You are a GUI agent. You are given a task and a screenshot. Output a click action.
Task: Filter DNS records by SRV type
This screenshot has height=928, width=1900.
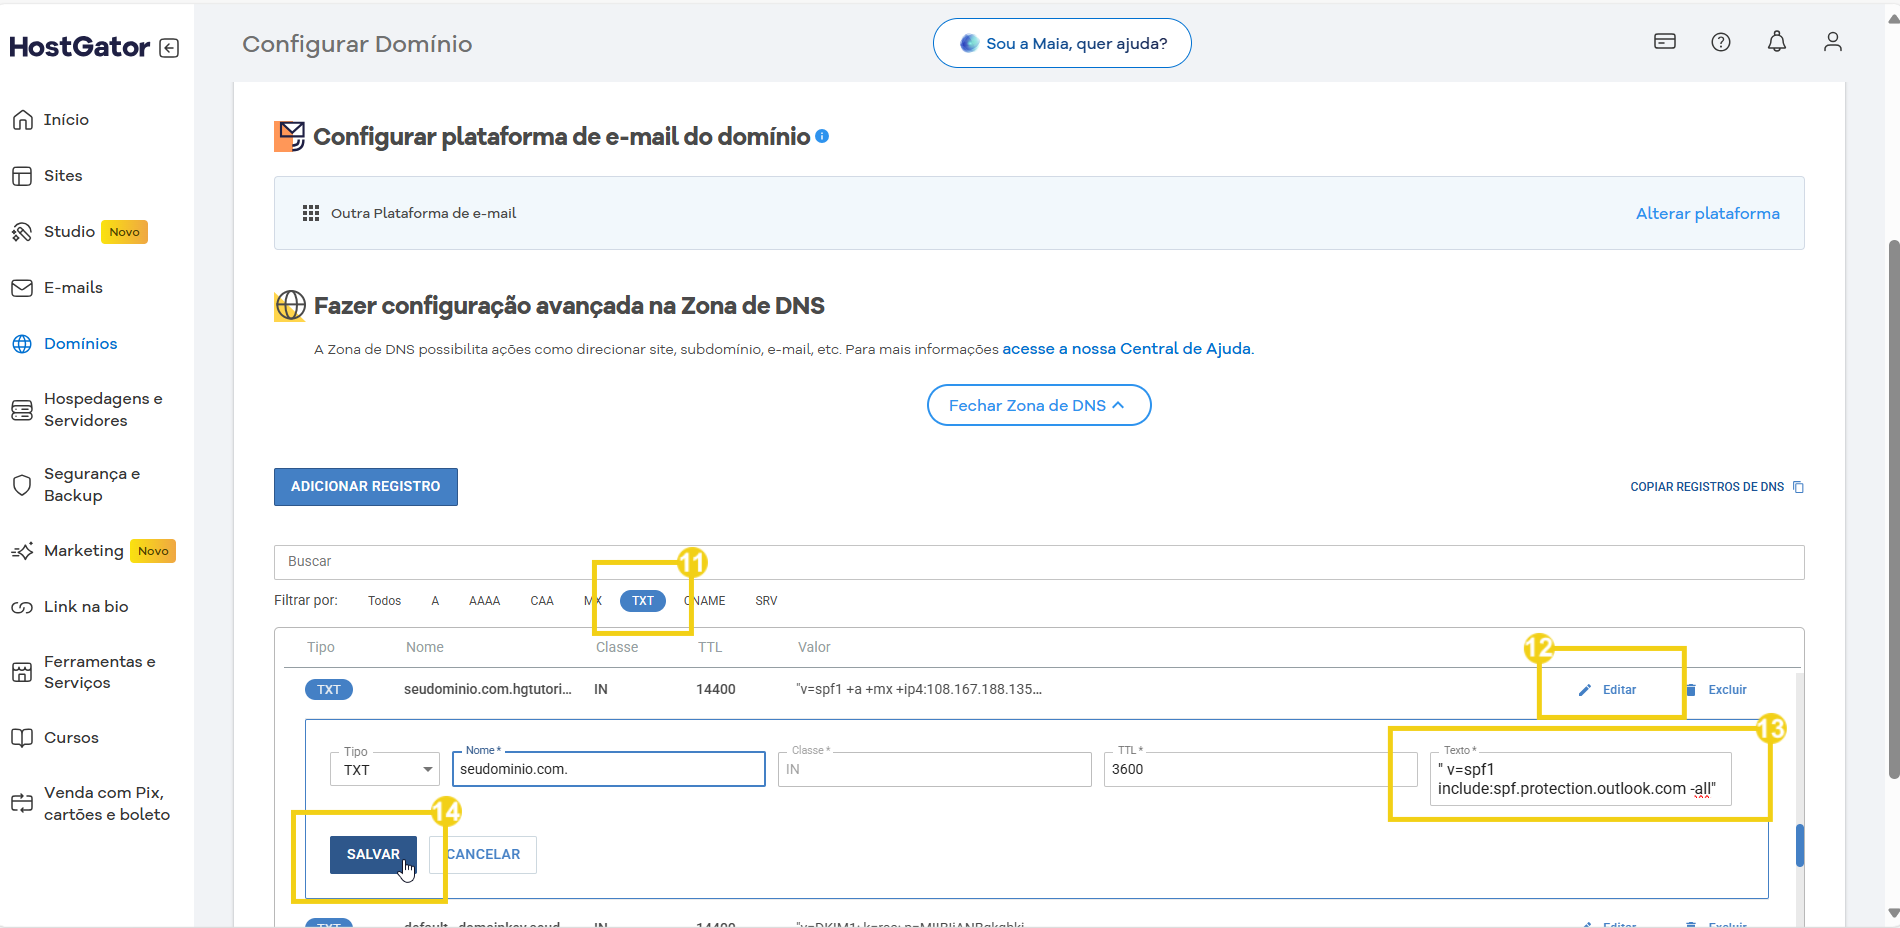coord(766,601)
